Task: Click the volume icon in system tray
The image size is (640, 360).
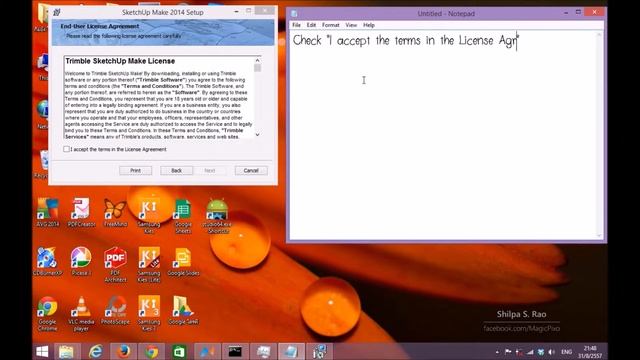Action: [551, 352]
